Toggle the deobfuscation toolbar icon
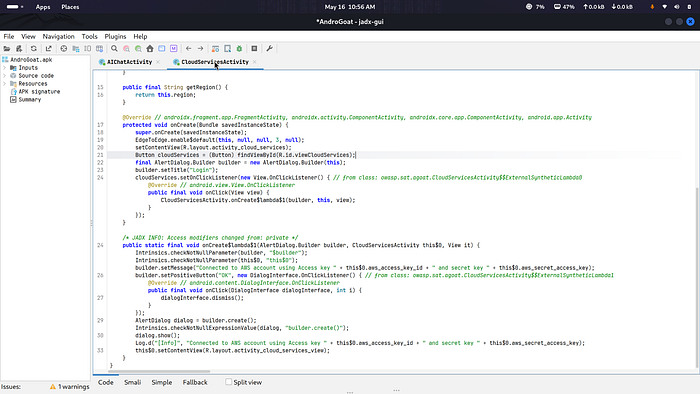 [216, 49]
